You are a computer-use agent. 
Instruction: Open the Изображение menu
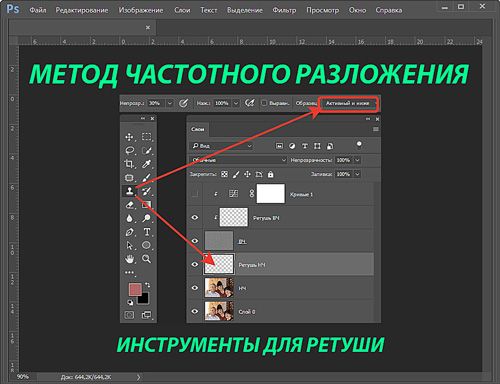click(x=141, y=10)
